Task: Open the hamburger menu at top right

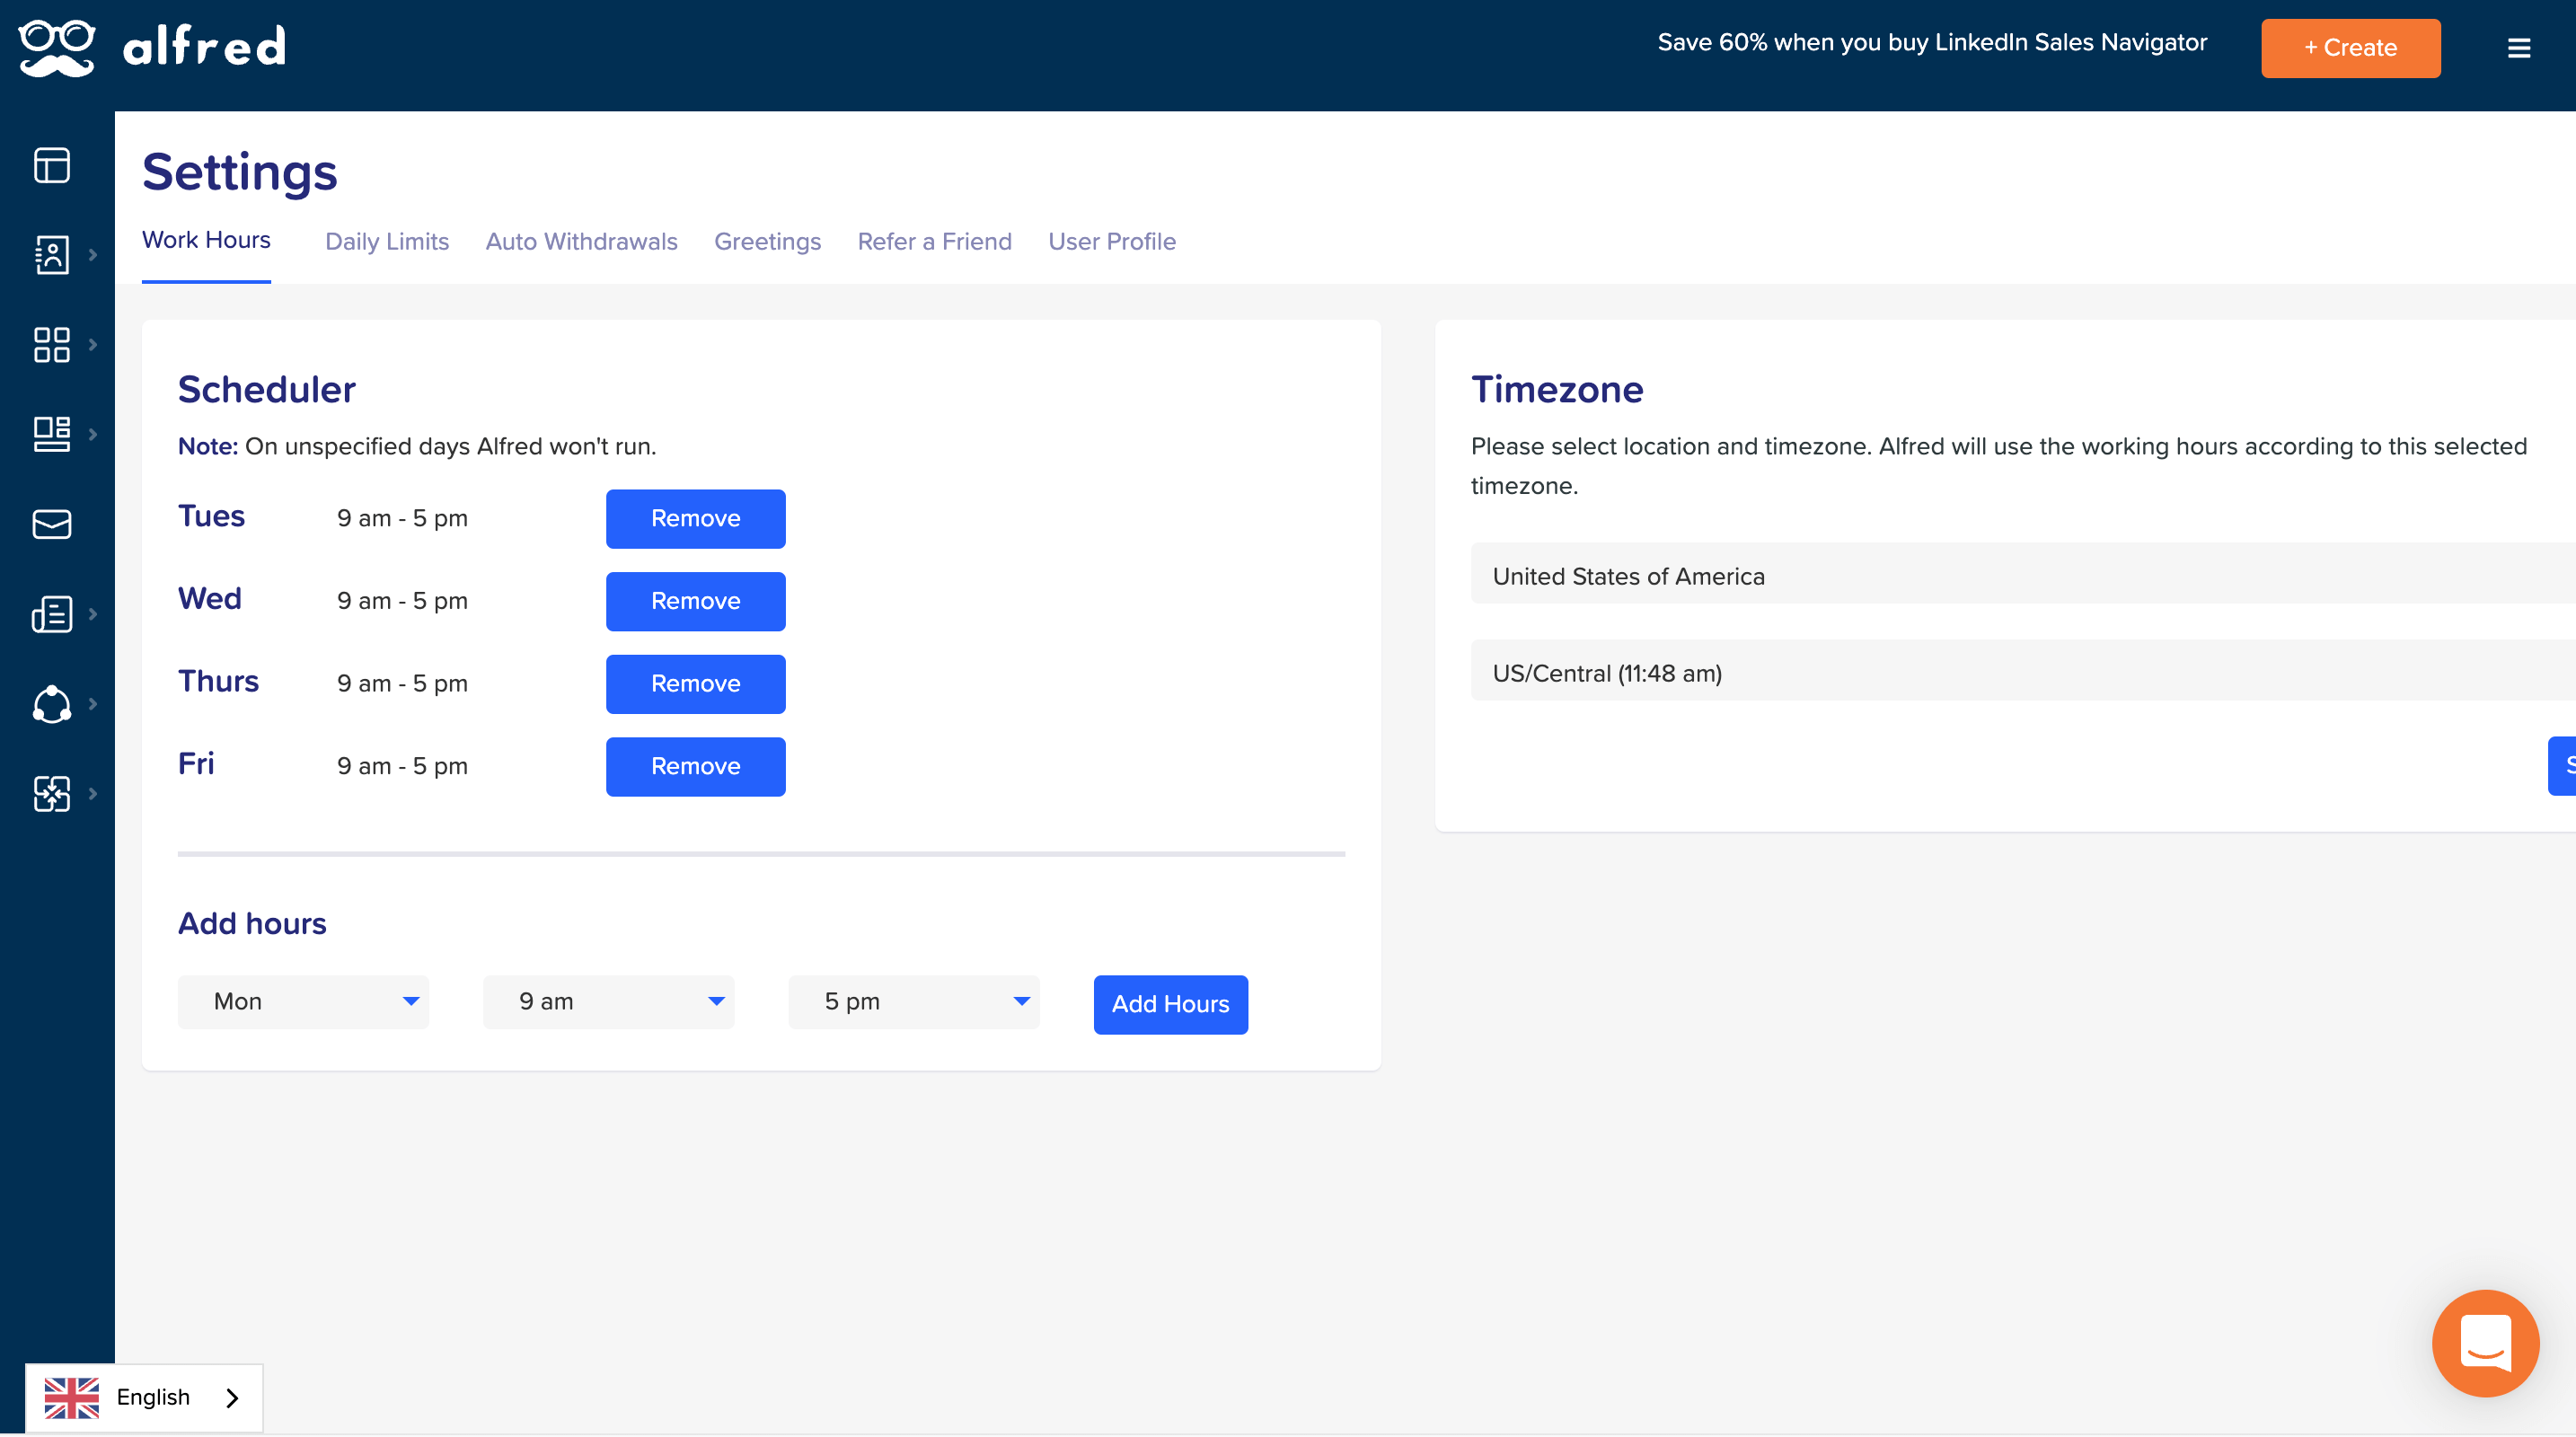Action: tap(2519, 47)
